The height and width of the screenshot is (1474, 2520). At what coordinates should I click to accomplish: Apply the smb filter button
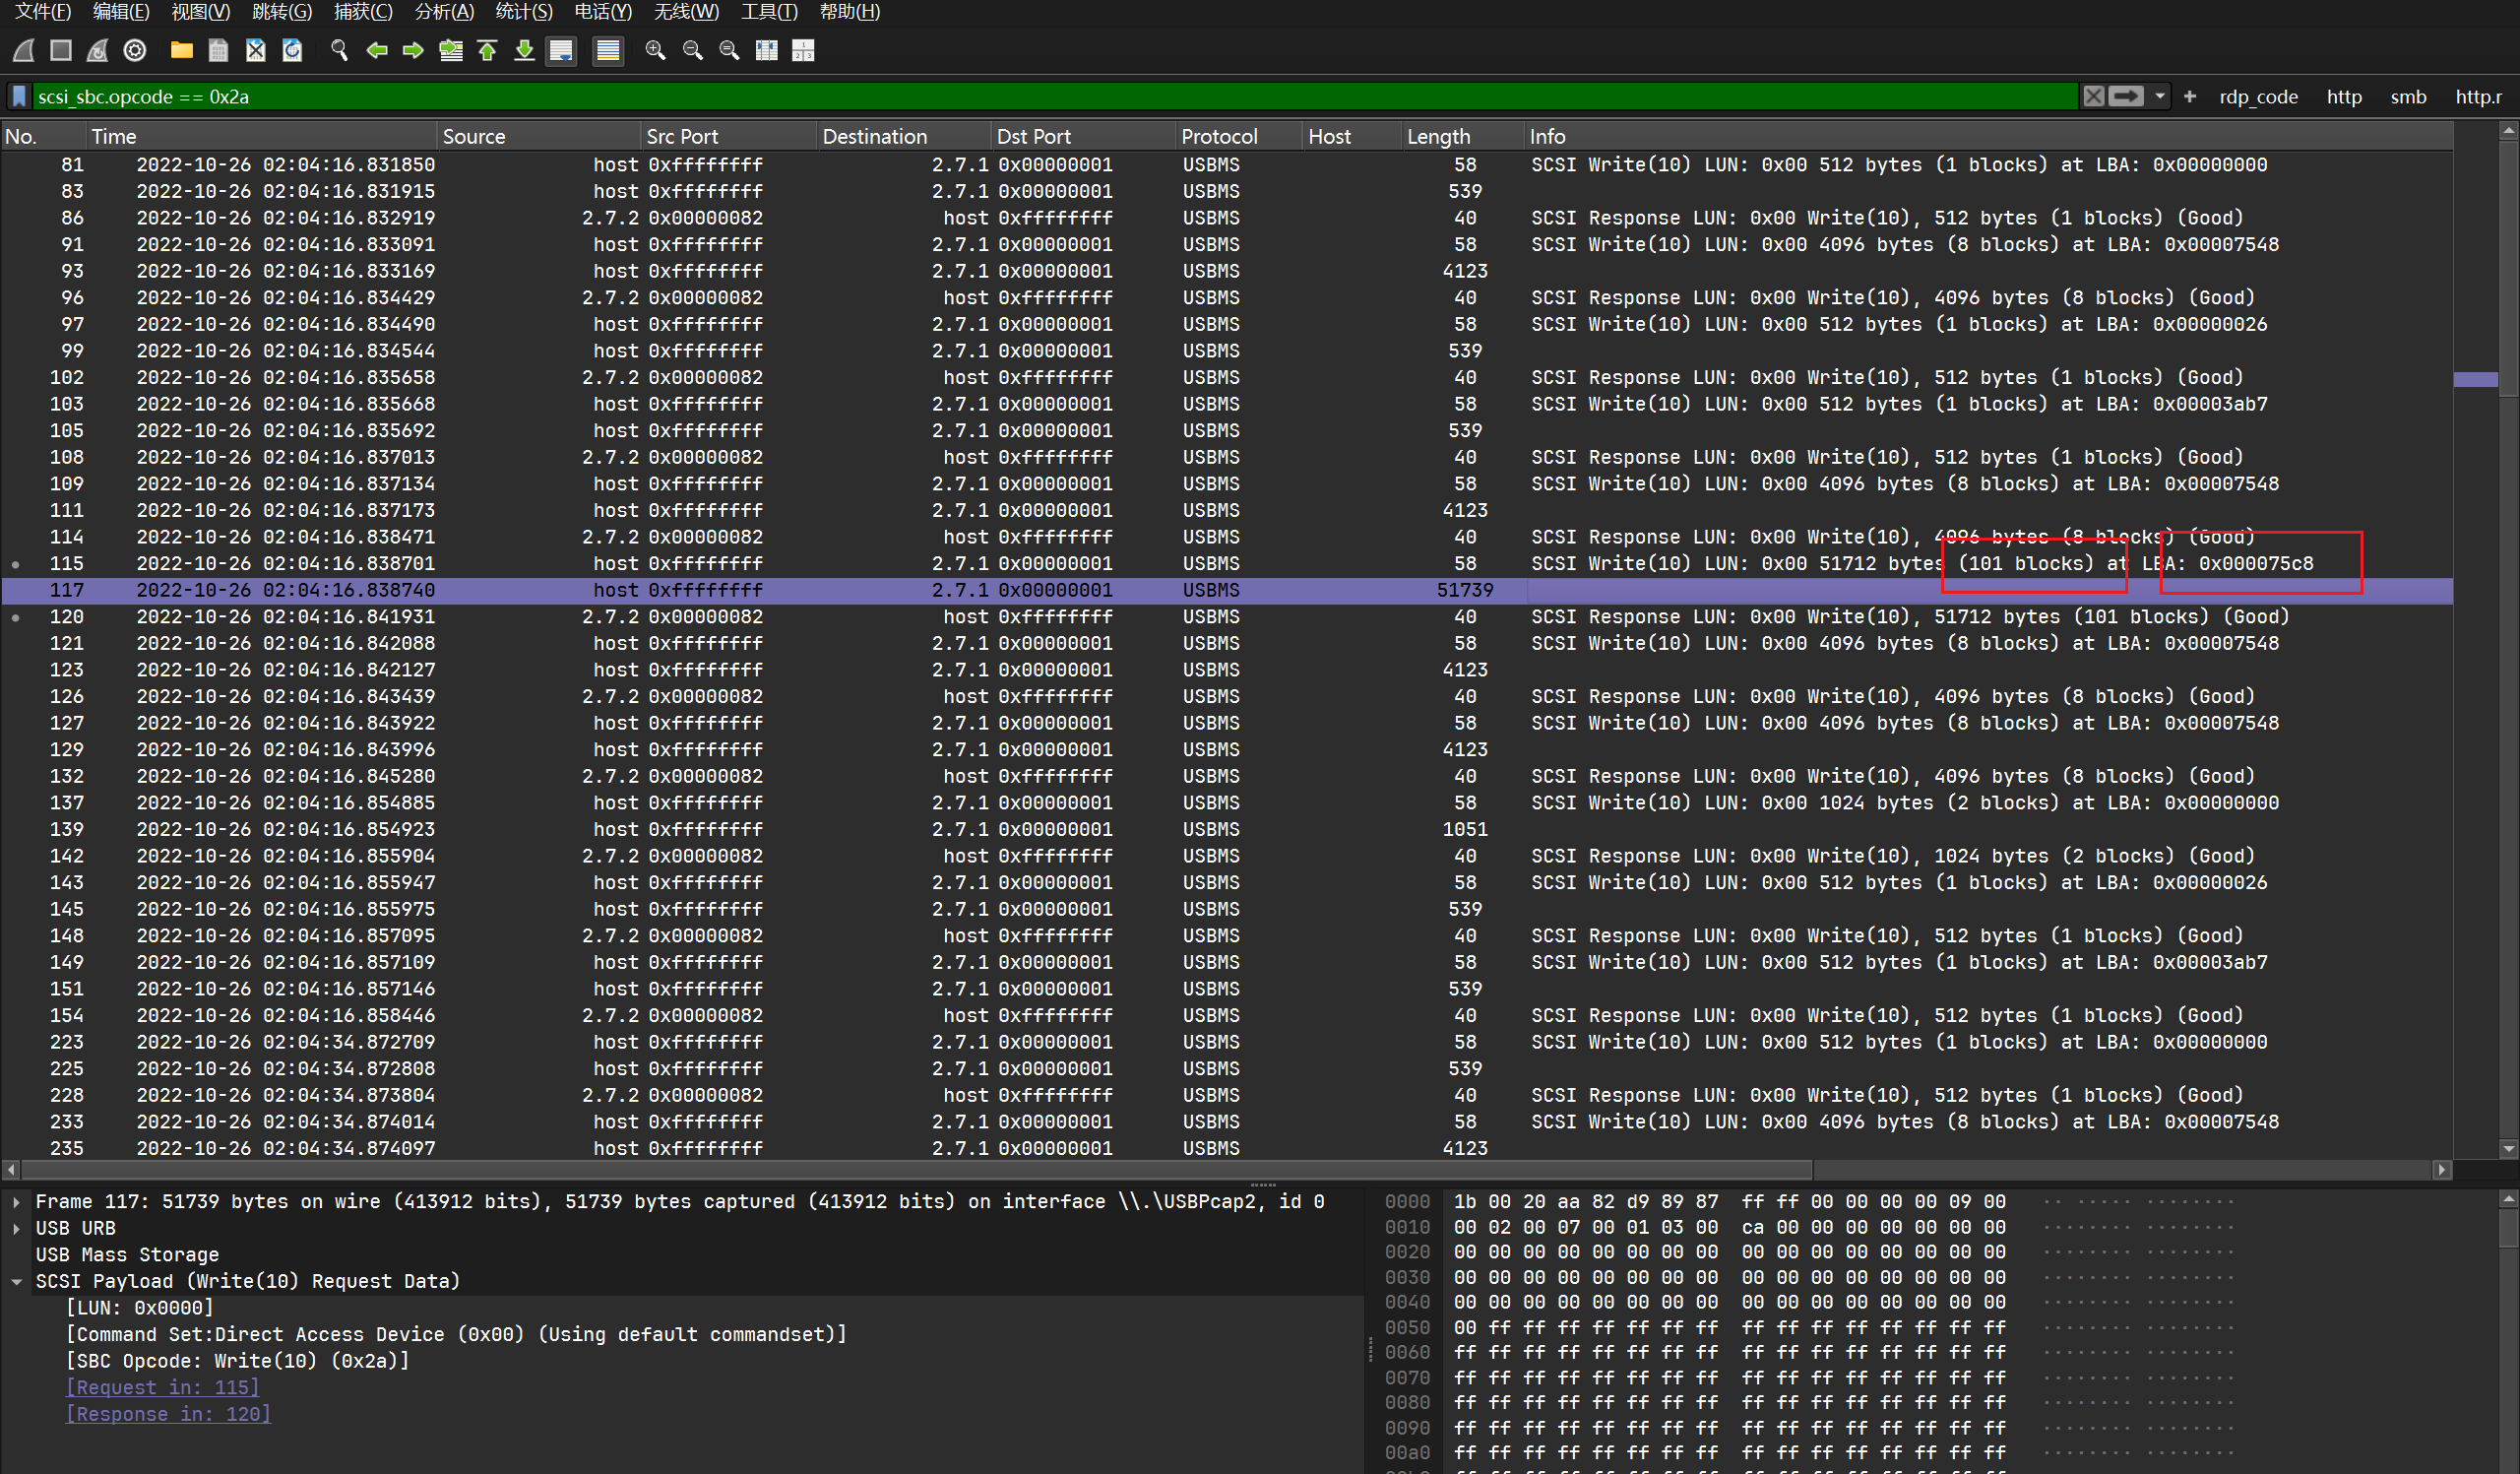pyautogui.click(x=2408, y=97)
